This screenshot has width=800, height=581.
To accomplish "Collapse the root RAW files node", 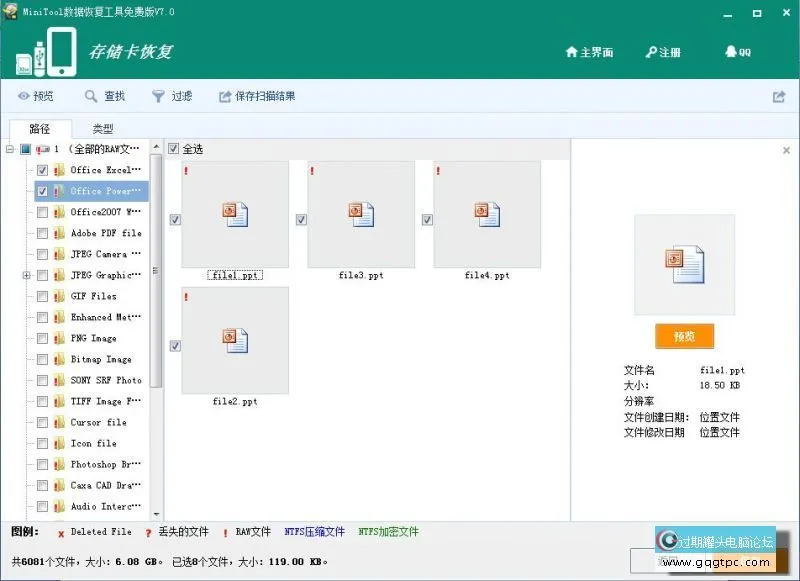I will [x=12, y=148].
